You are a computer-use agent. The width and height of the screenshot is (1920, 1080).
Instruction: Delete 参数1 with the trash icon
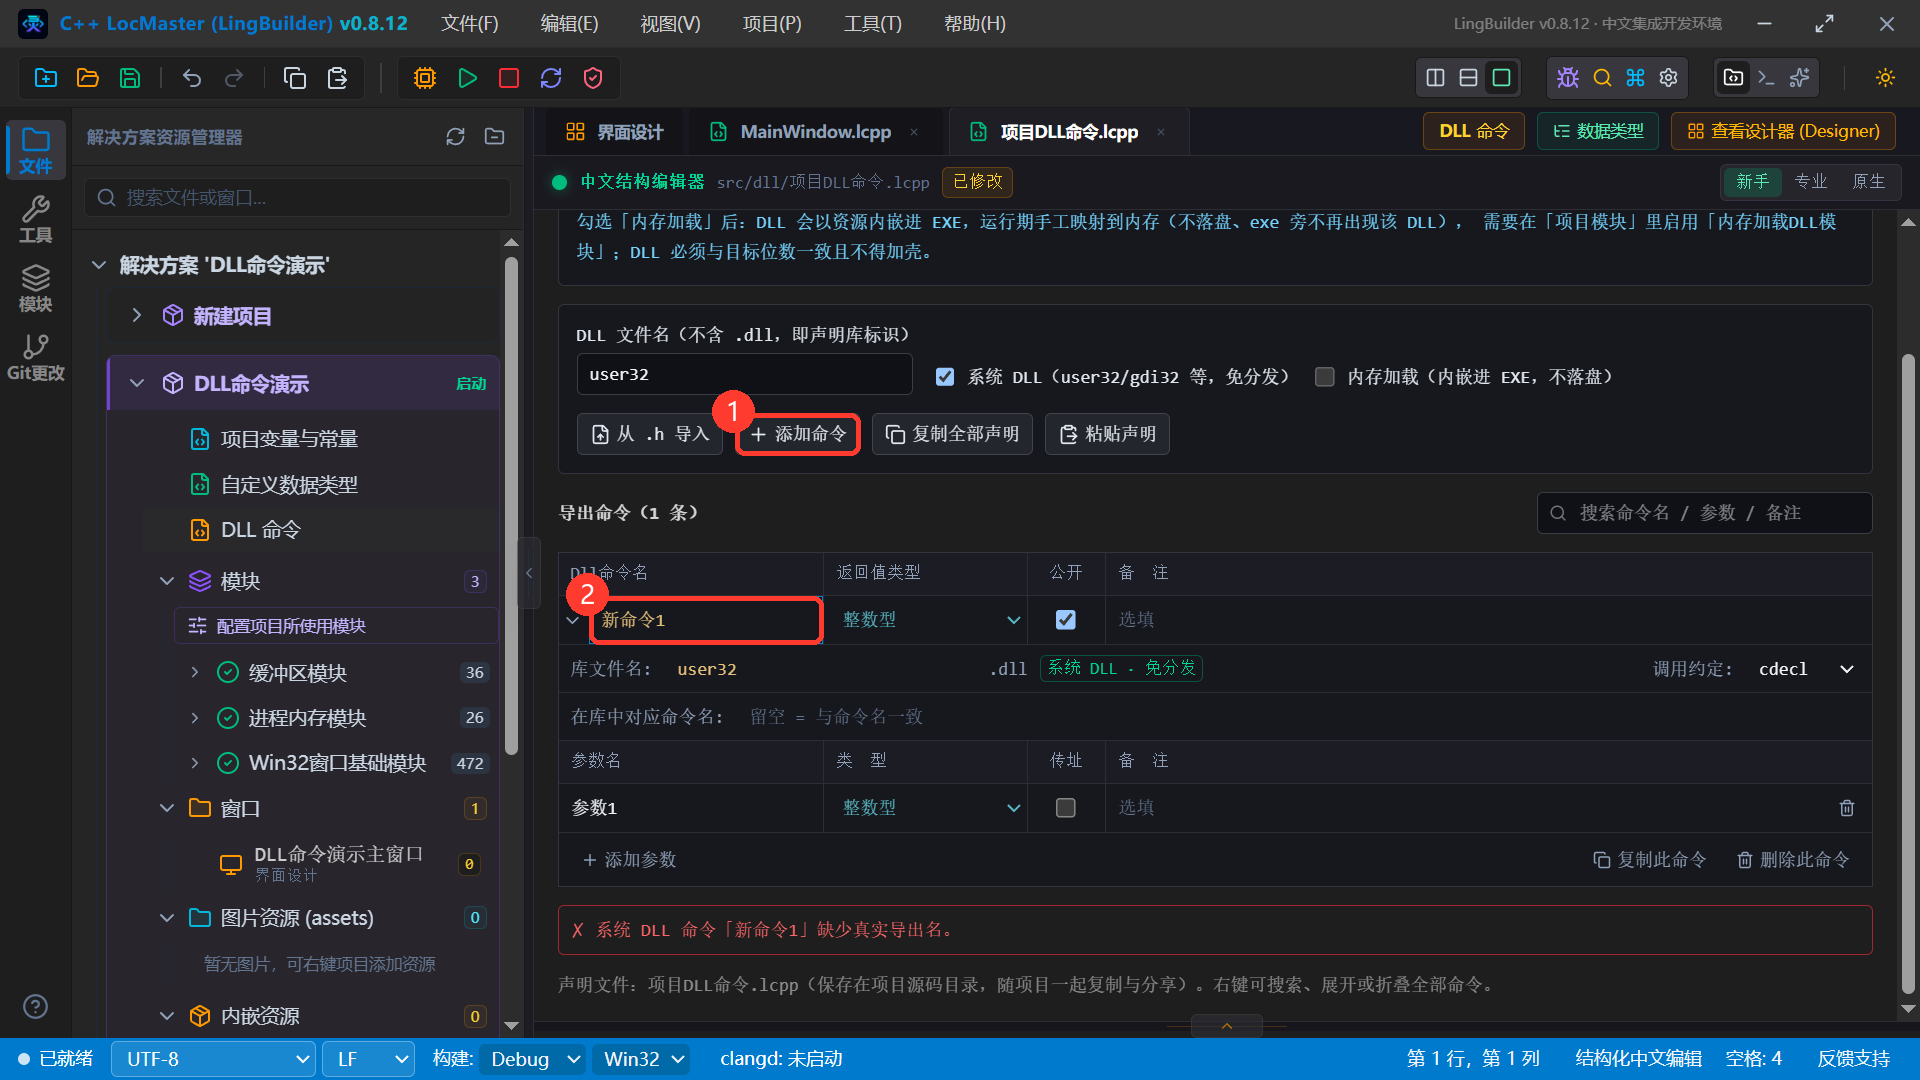coord(1847,808)
